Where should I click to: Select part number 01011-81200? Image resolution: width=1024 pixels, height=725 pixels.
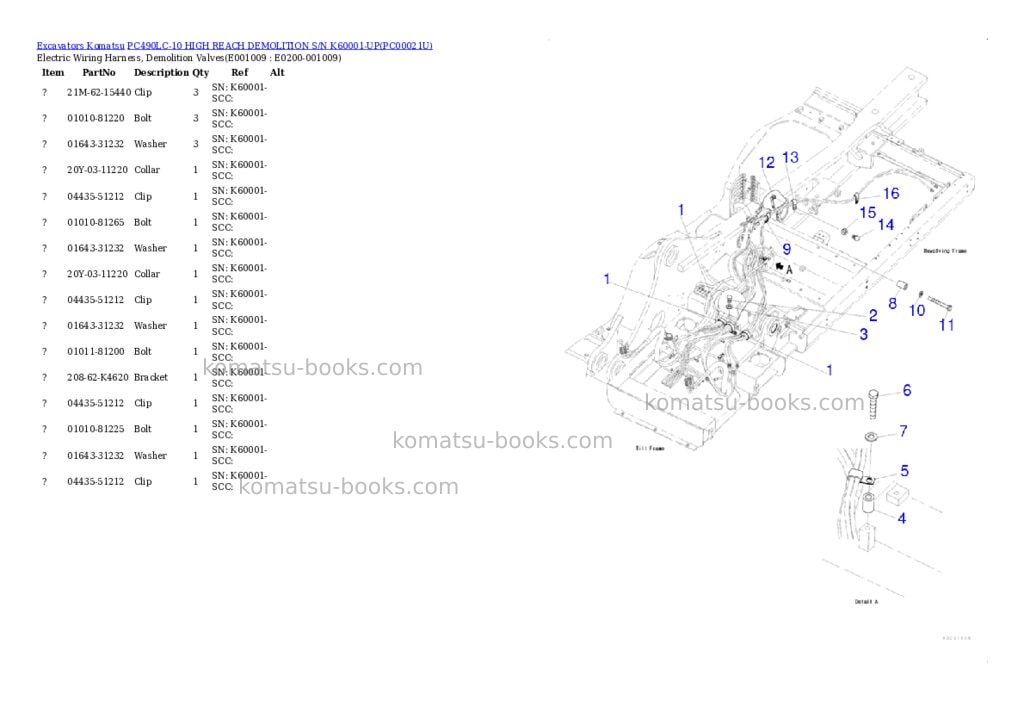pos(95,351)
